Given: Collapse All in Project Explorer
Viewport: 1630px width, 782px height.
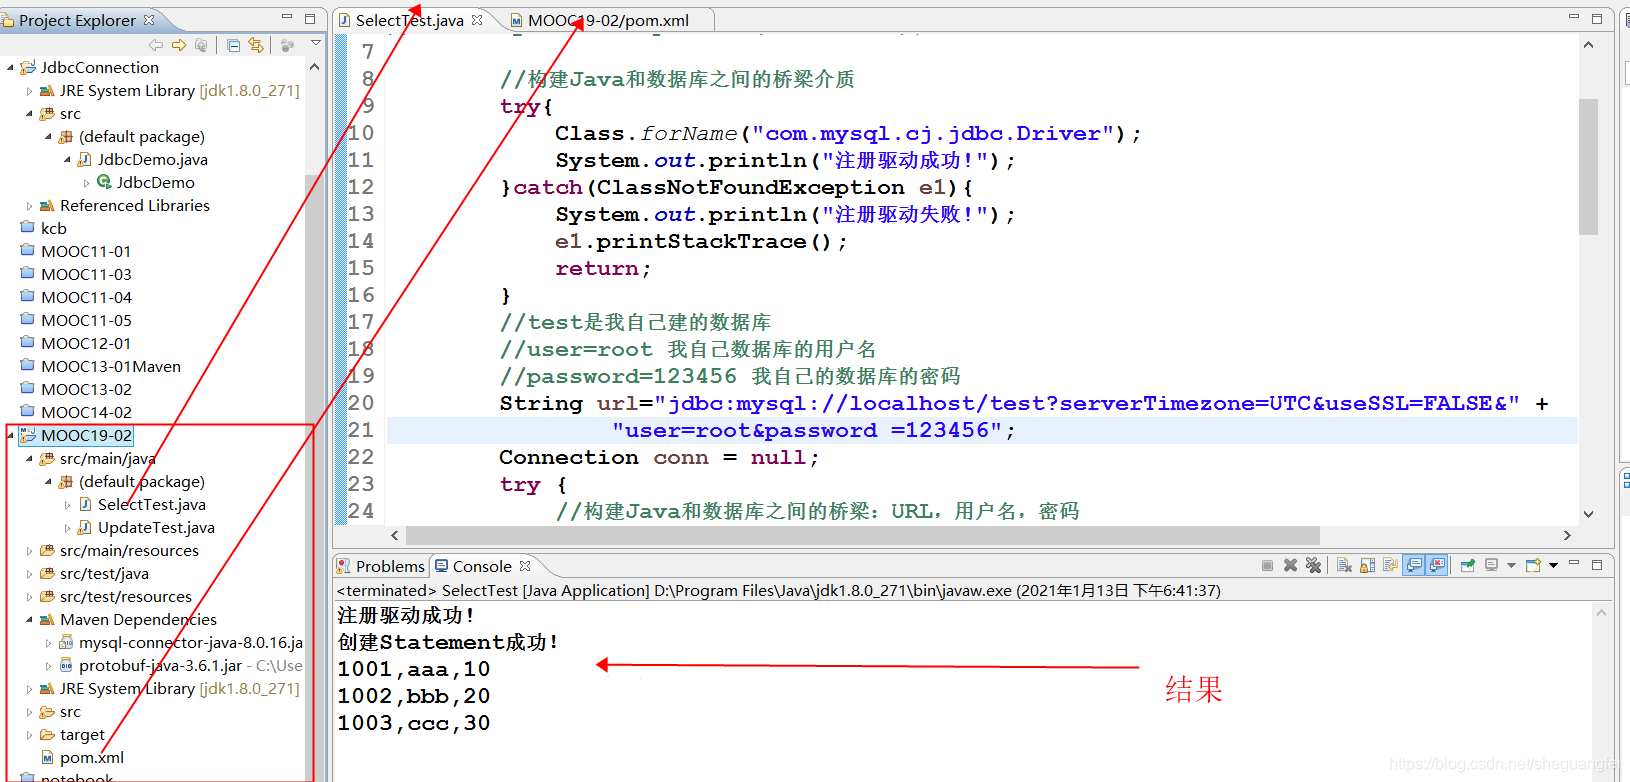Looking at the screenshot, I should 233,45.
